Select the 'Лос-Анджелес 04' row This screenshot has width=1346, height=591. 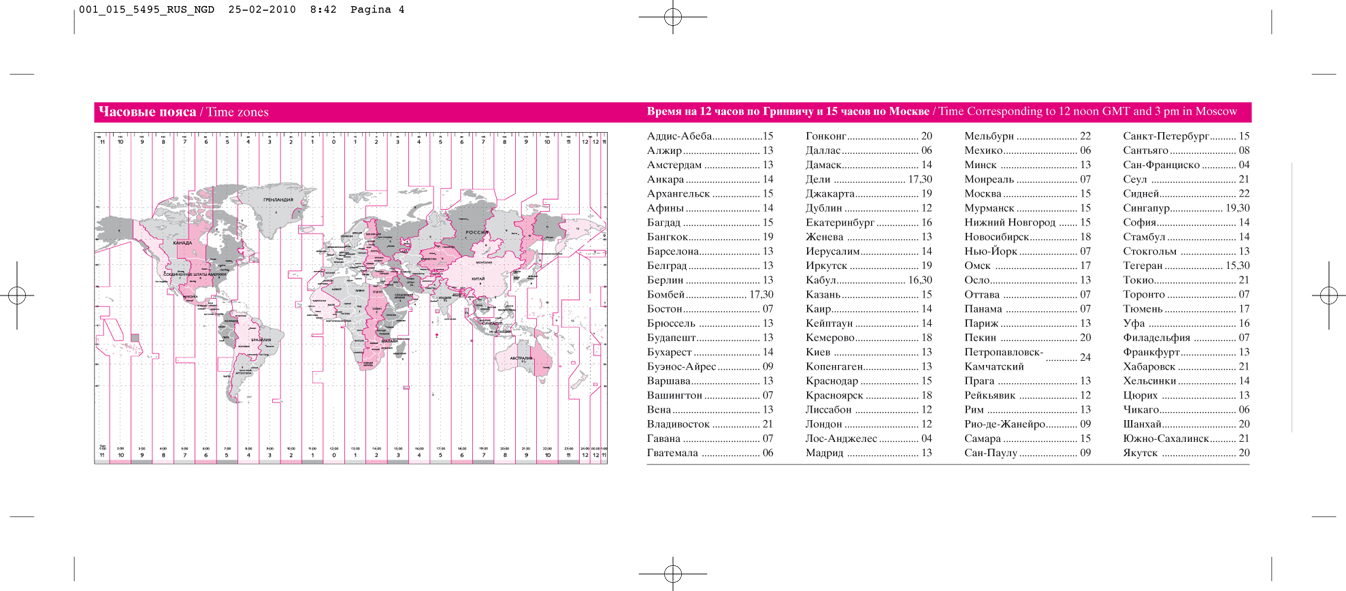pyautogui.click(x=869, y=439)
